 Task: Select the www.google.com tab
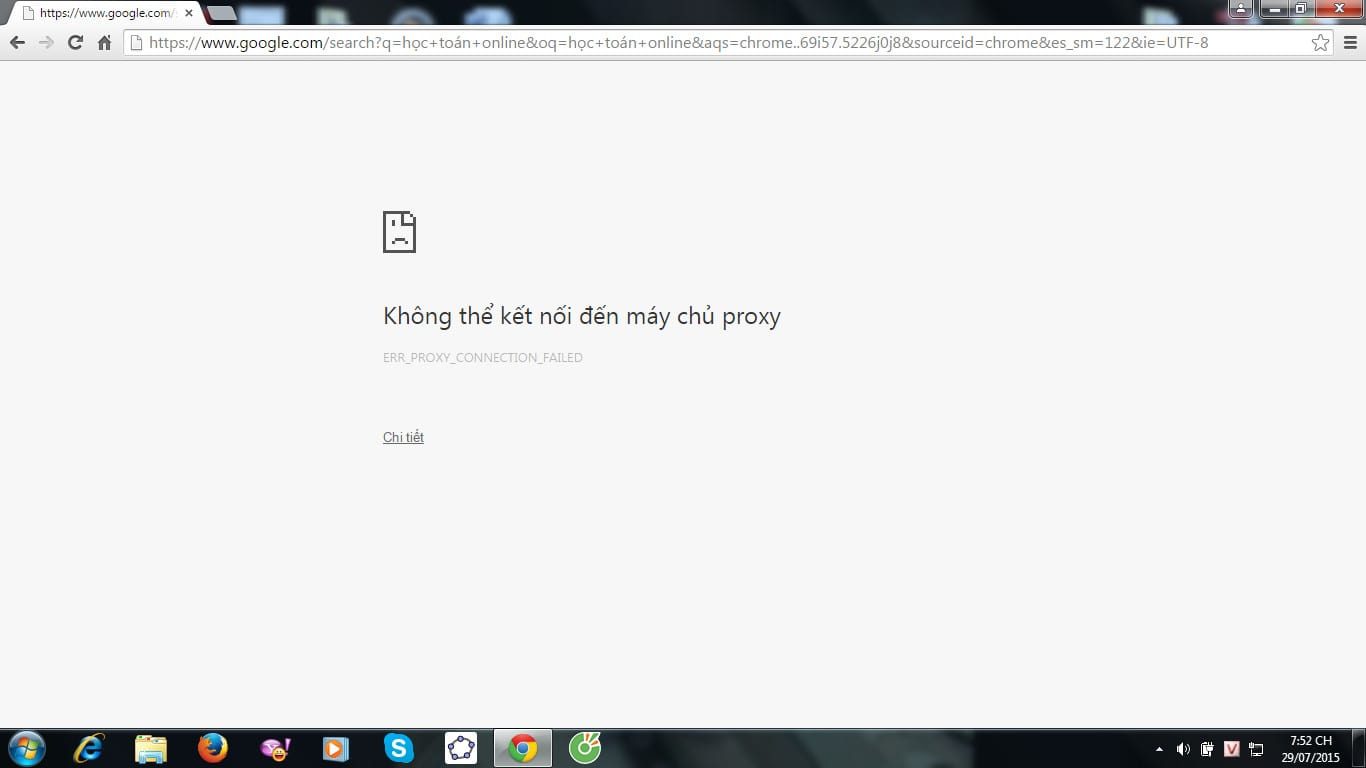(100, 13)
